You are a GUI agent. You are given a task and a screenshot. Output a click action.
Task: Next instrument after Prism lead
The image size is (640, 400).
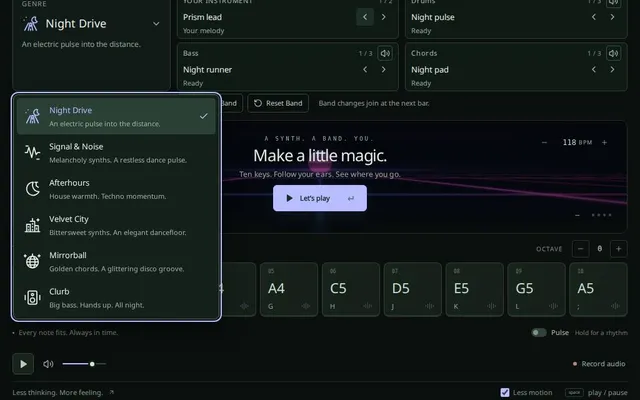383,17
